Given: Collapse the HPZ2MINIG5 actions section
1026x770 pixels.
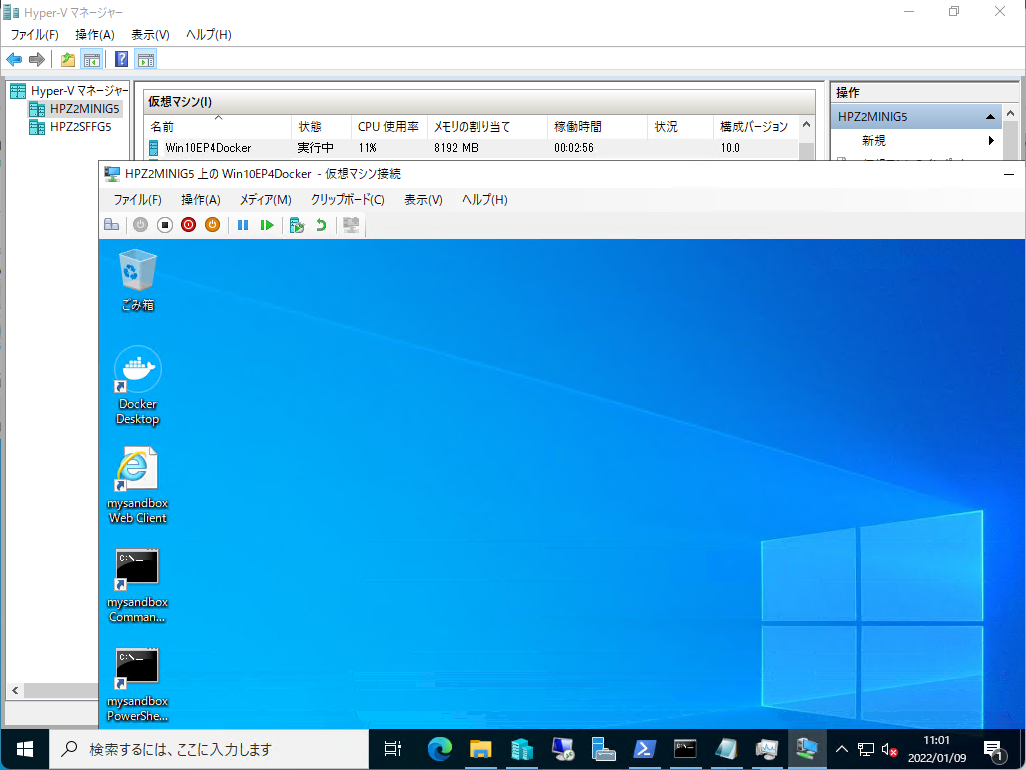Looking at the screenshot, I should [x=990, y=117].
